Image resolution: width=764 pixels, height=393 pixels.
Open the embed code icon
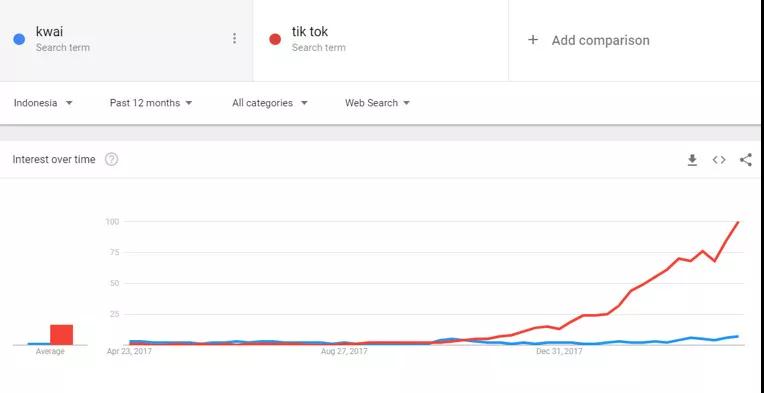719,160
